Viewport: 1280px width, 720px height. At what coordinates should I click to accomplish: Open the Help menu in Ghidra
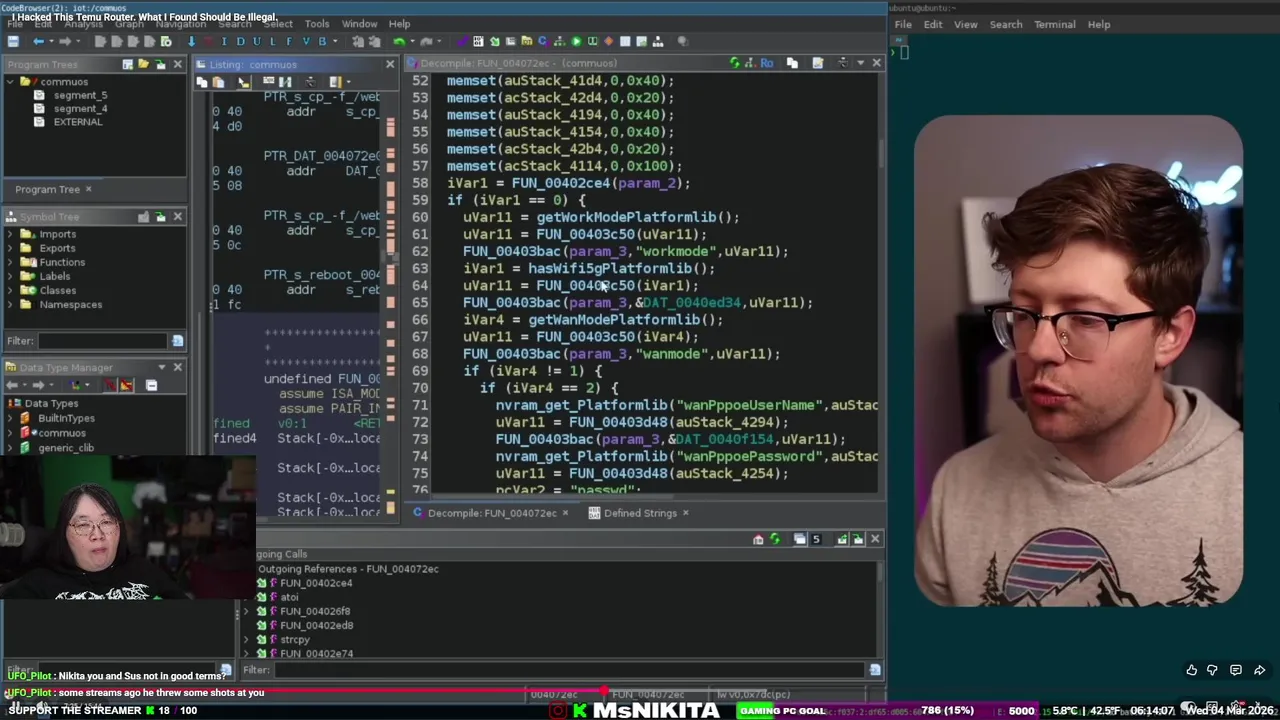pyautogui.click(x=399, y=23)
